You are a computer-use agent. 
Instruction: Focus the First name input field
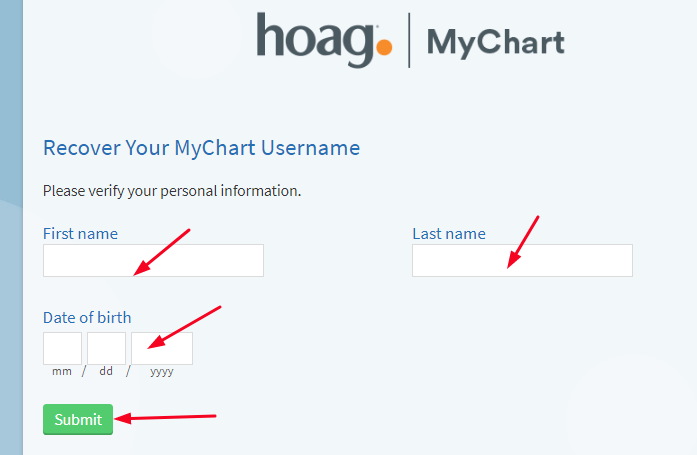pyautogui.click(x=153, y=260)
